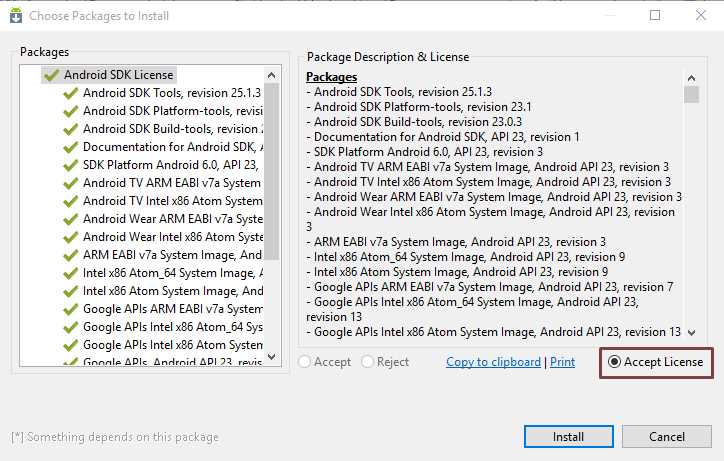Click Packages list scroll up arrow
Viewport: 724px width, 461px height.
[272, 75]
